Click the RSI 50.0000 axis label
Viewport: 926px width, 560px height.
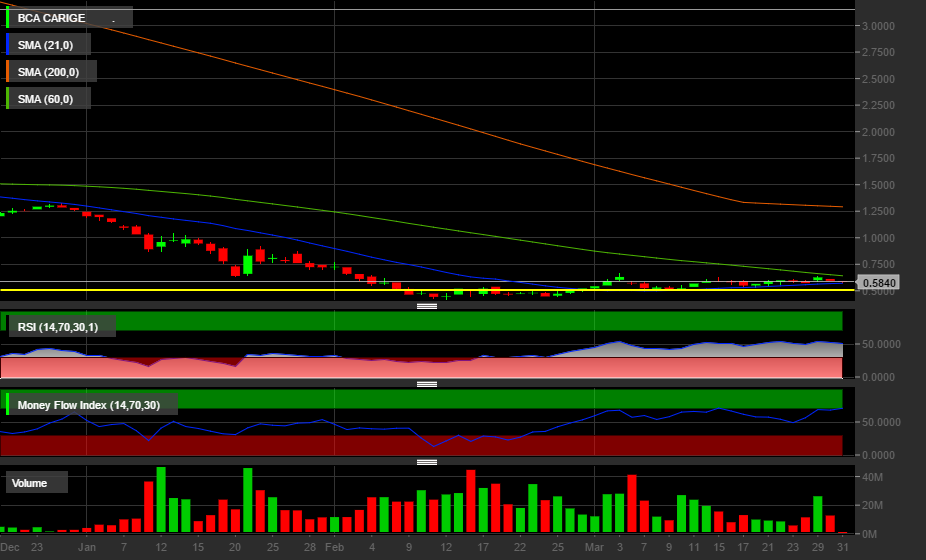[x=881, y=344]
